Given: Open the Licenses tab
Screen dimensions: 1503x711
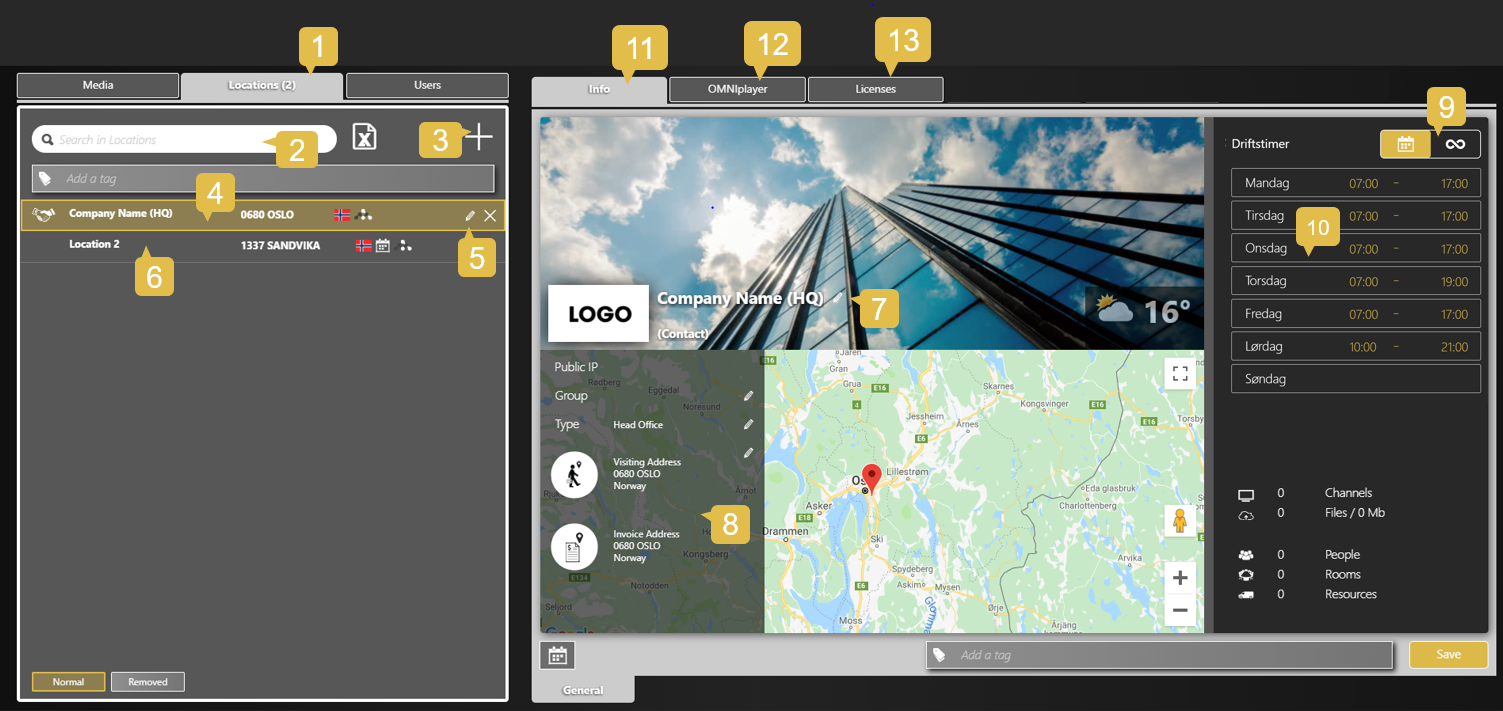Looking at the screenshot, I should [x=876, y=89].
